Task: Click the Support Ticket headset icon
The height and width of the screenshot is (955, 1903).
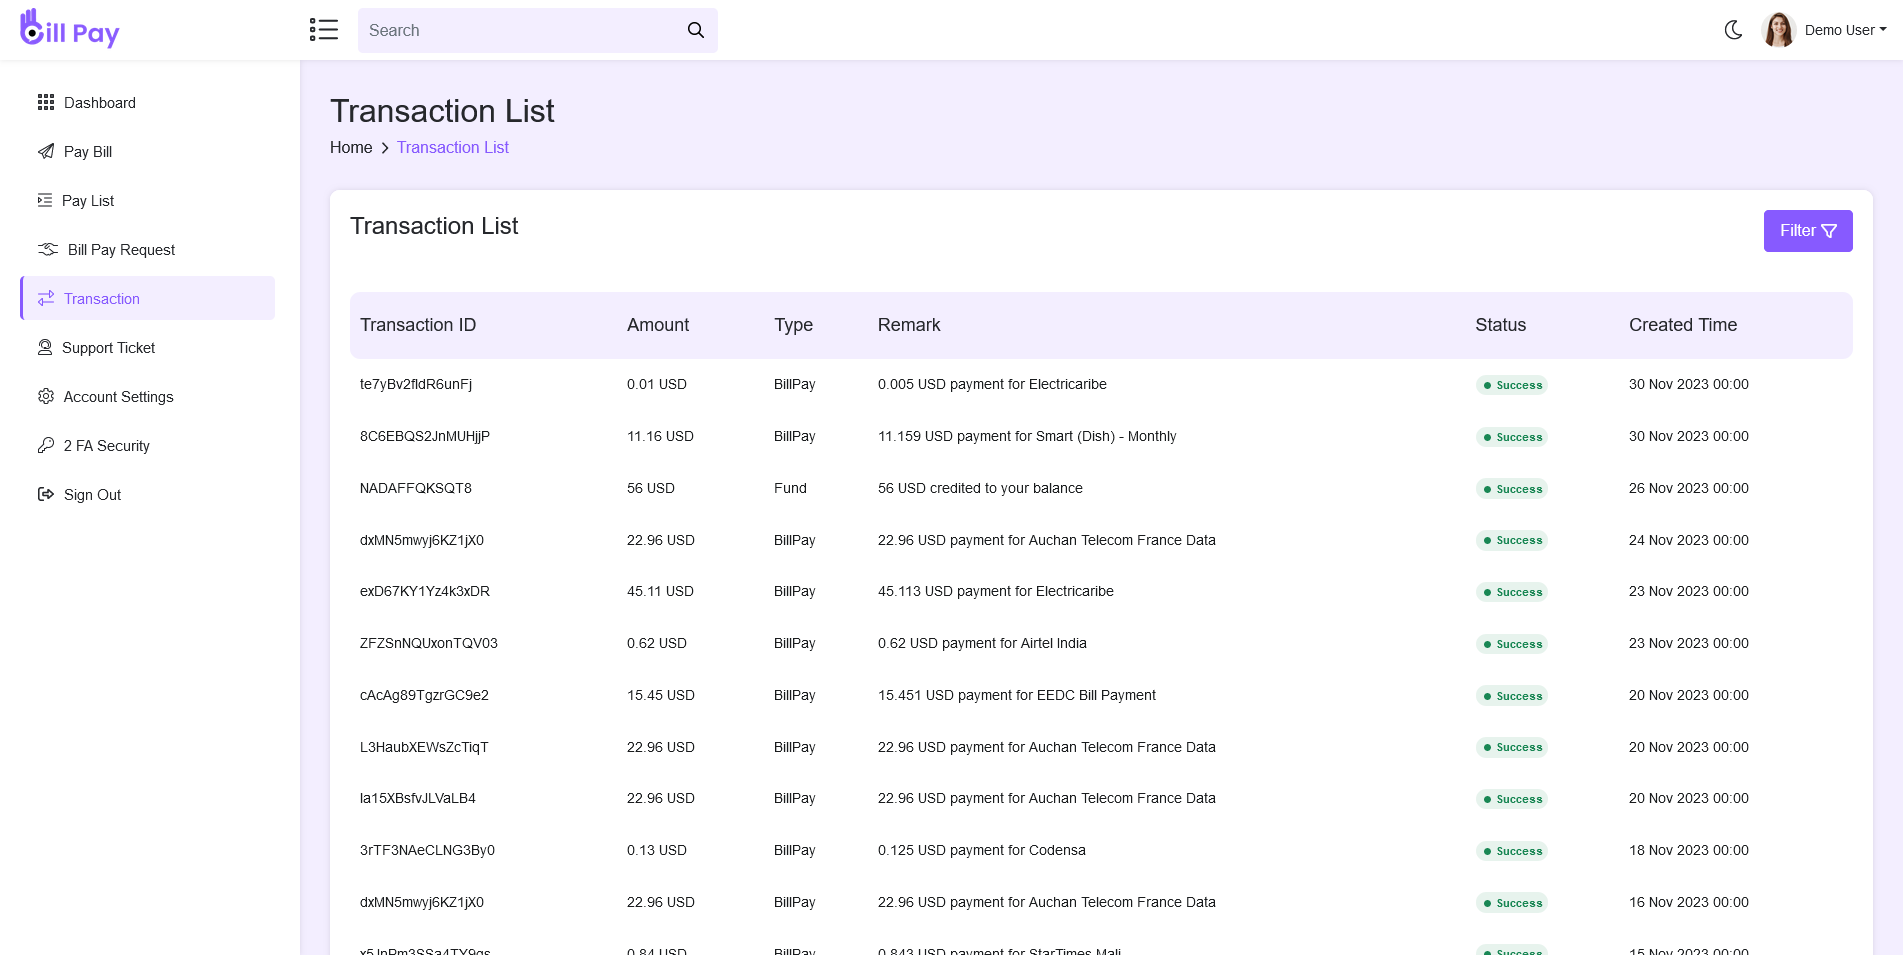Action: pos(45,347)
